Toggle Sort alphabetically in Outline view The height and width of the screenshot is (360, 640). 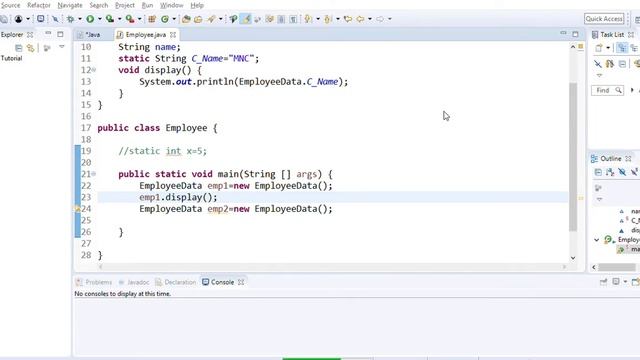pos(610,172)
